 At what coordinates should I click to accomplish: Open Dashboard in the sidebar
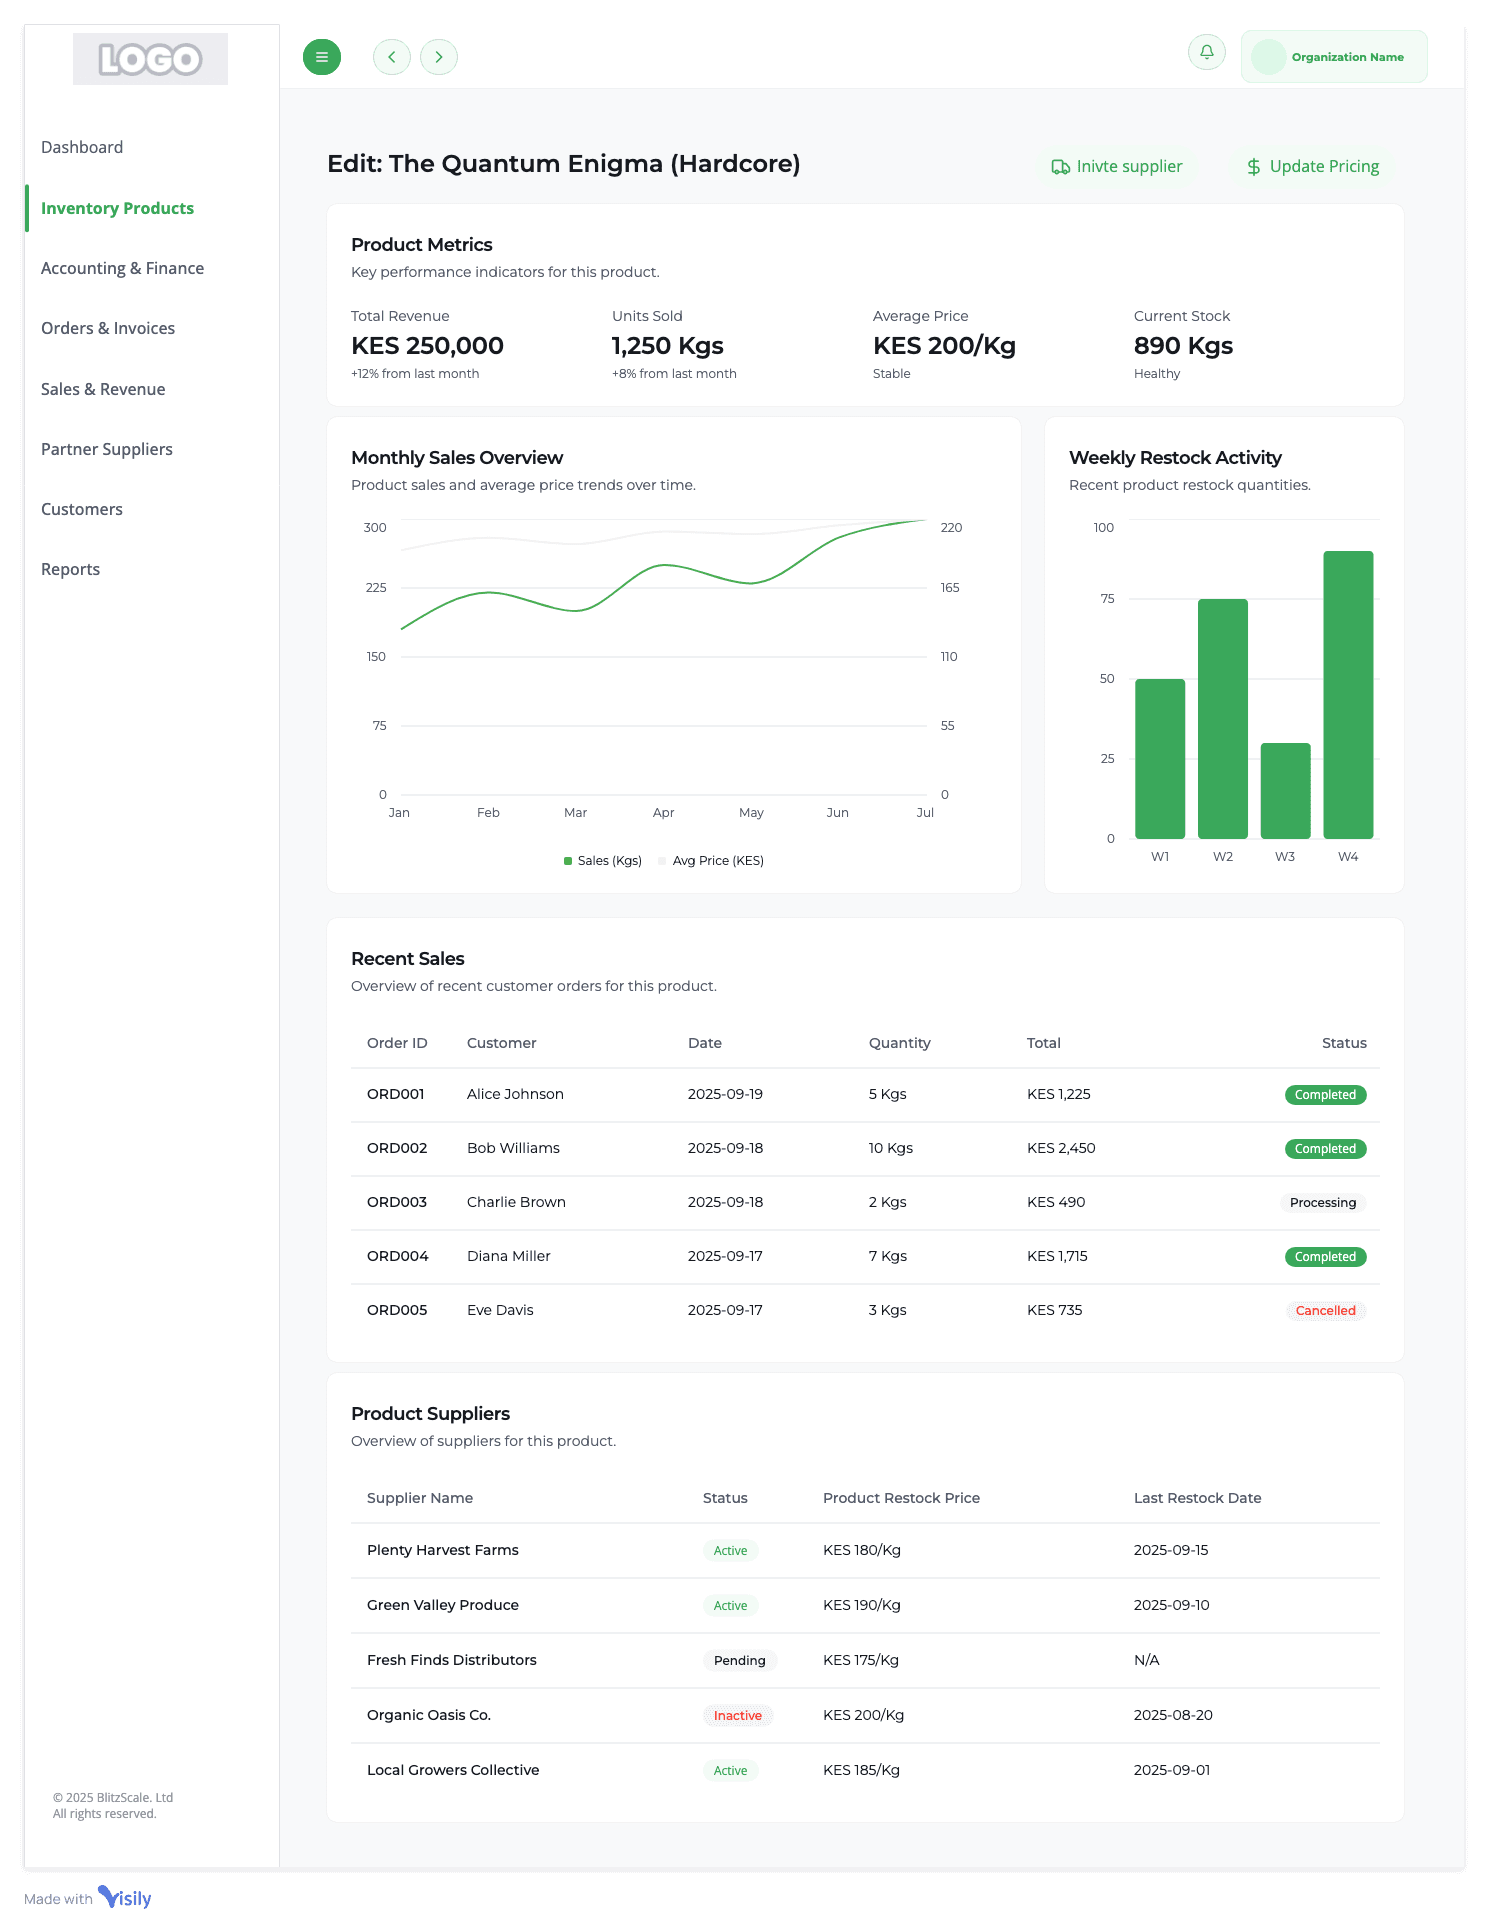[x=82, y=147]
